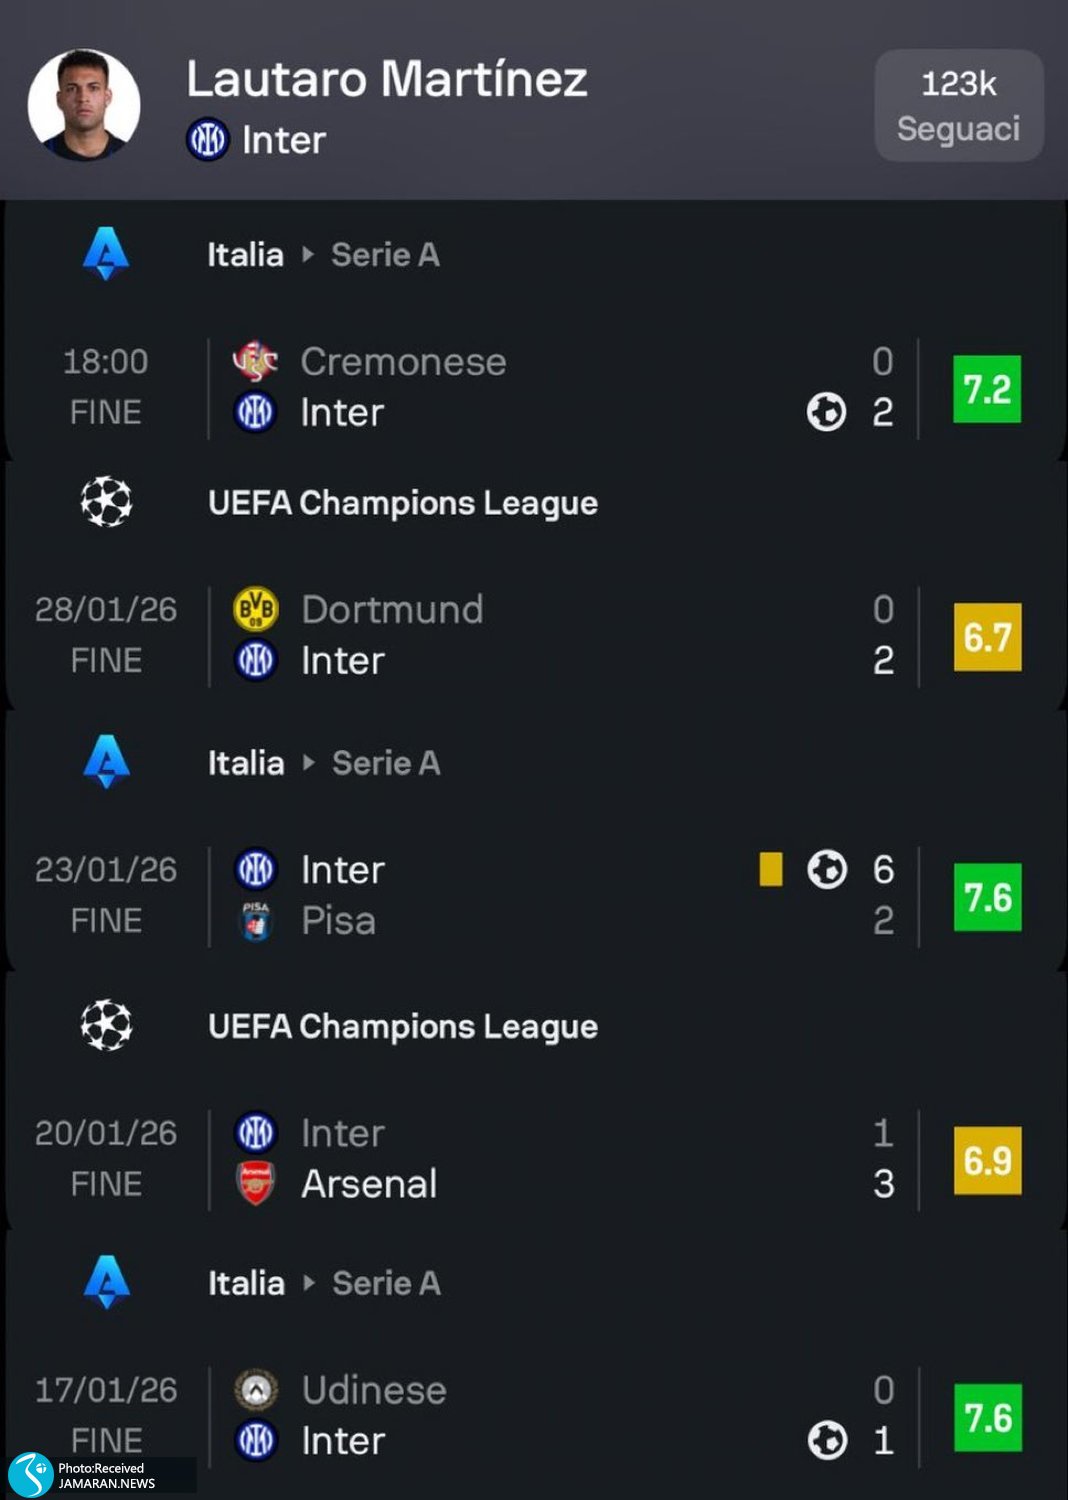Click the yellow card icon in Pisa match

click(x=771, y=869)
